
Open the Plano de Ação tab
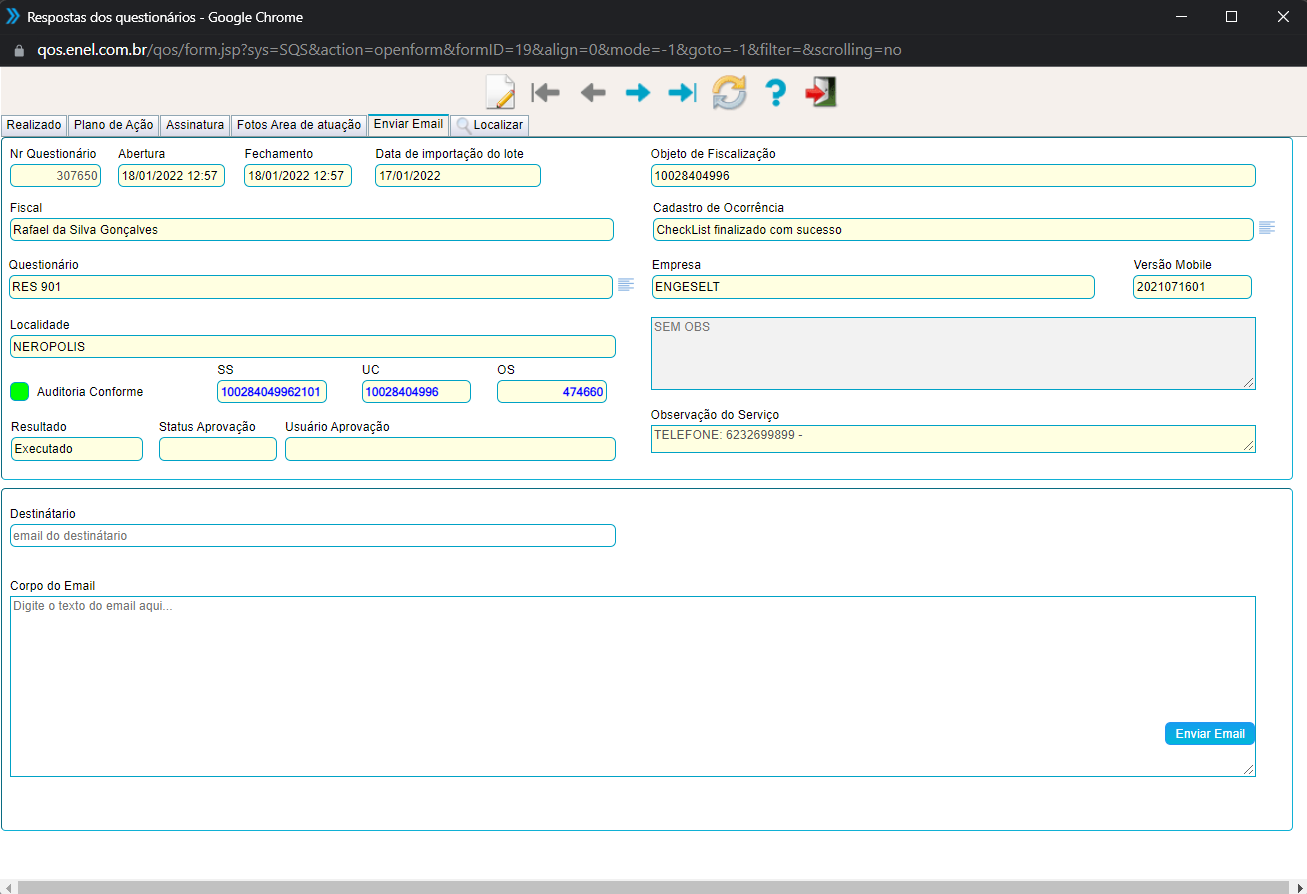[x=113, y=125]
